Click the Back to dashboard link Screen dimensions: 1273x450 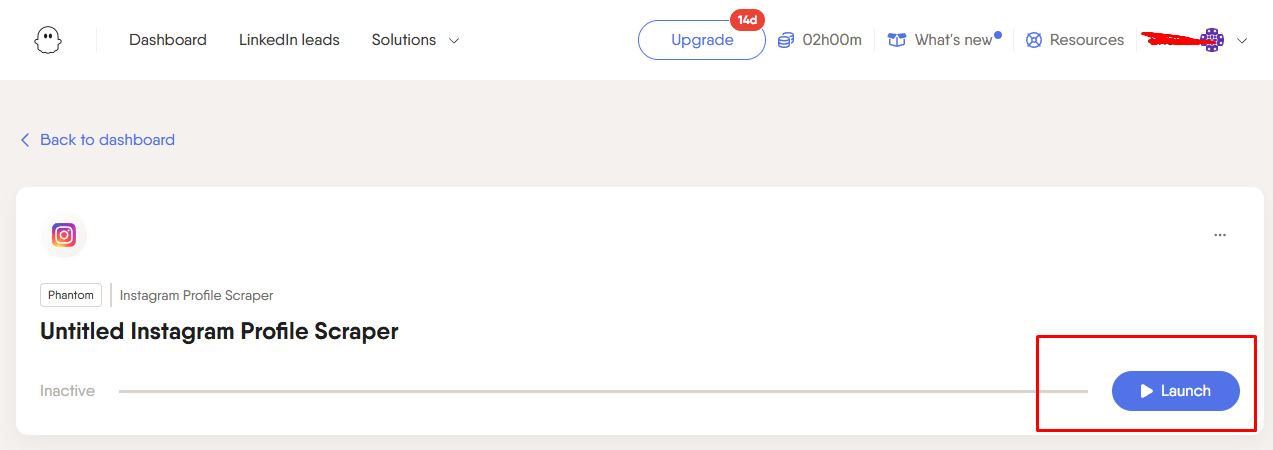(107, 140)
